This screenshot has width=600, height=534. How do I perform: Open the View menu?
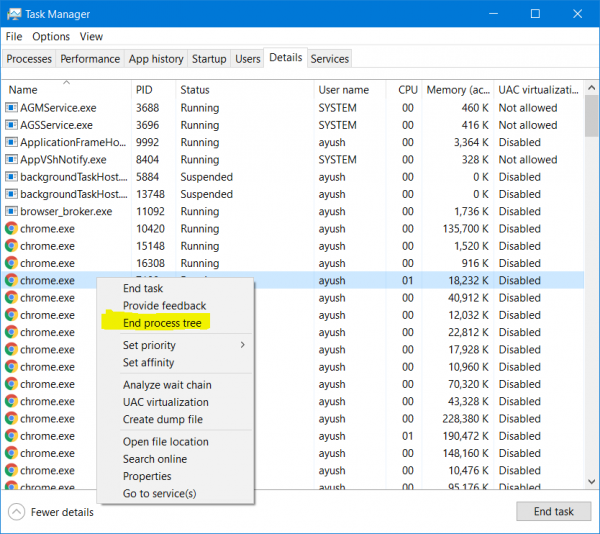tap(91, 37)
